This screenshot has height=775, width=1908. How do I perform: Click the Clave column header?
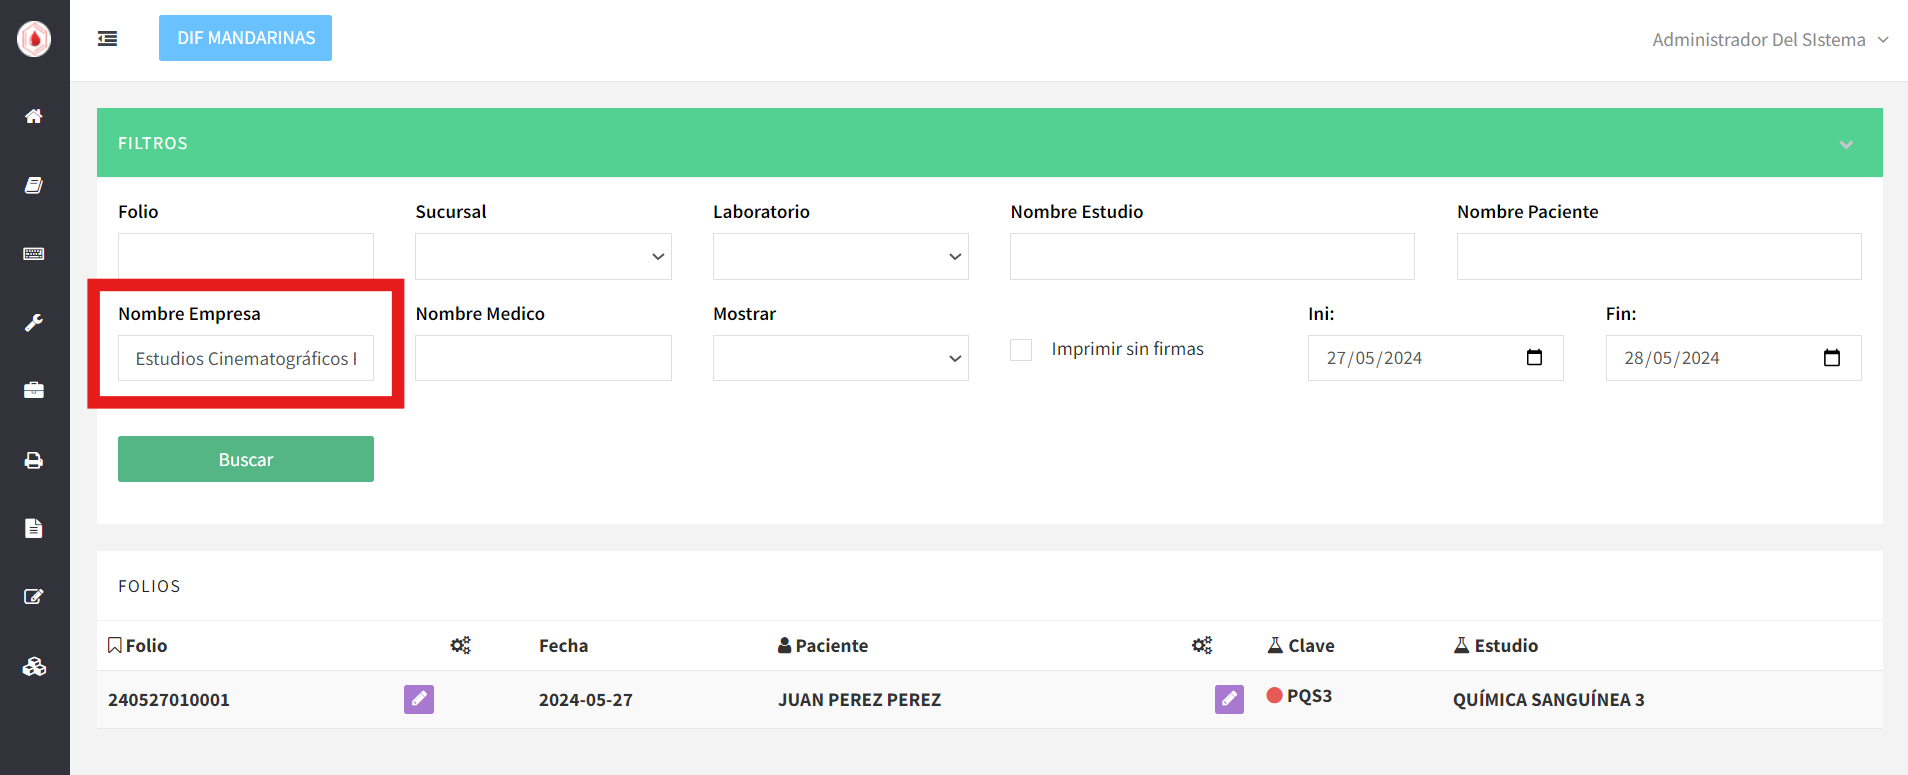(x=1301, y=646)
